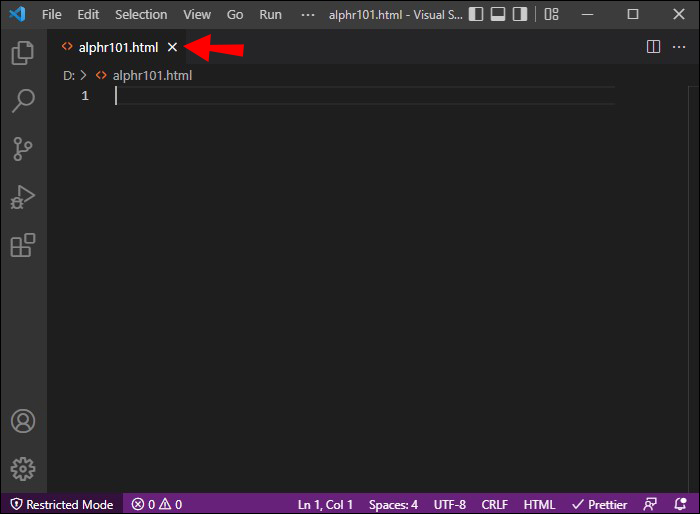700x514 pixels.
Task: Open the Search view icon
Action: pyautogui.click(x=22, y=101)
